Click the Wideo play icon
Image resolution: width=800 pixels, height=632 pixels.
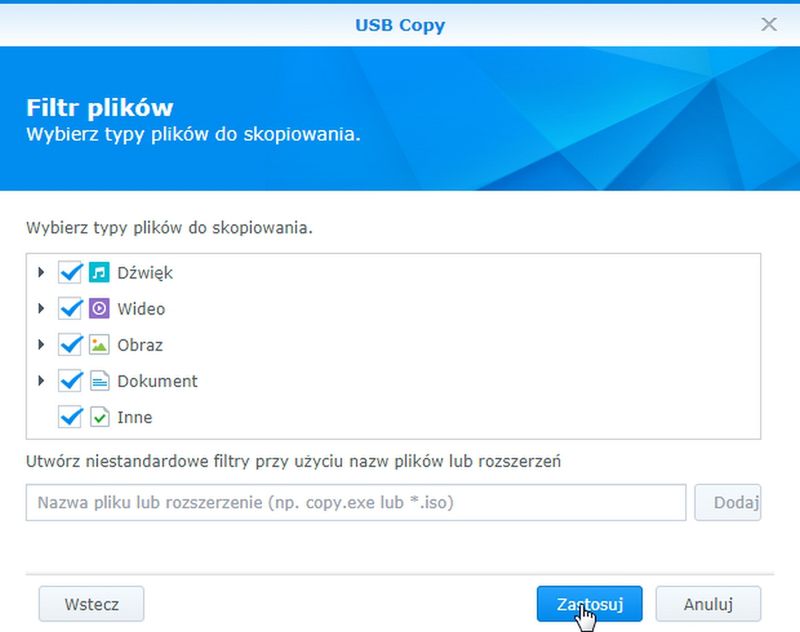coord(99,309)
